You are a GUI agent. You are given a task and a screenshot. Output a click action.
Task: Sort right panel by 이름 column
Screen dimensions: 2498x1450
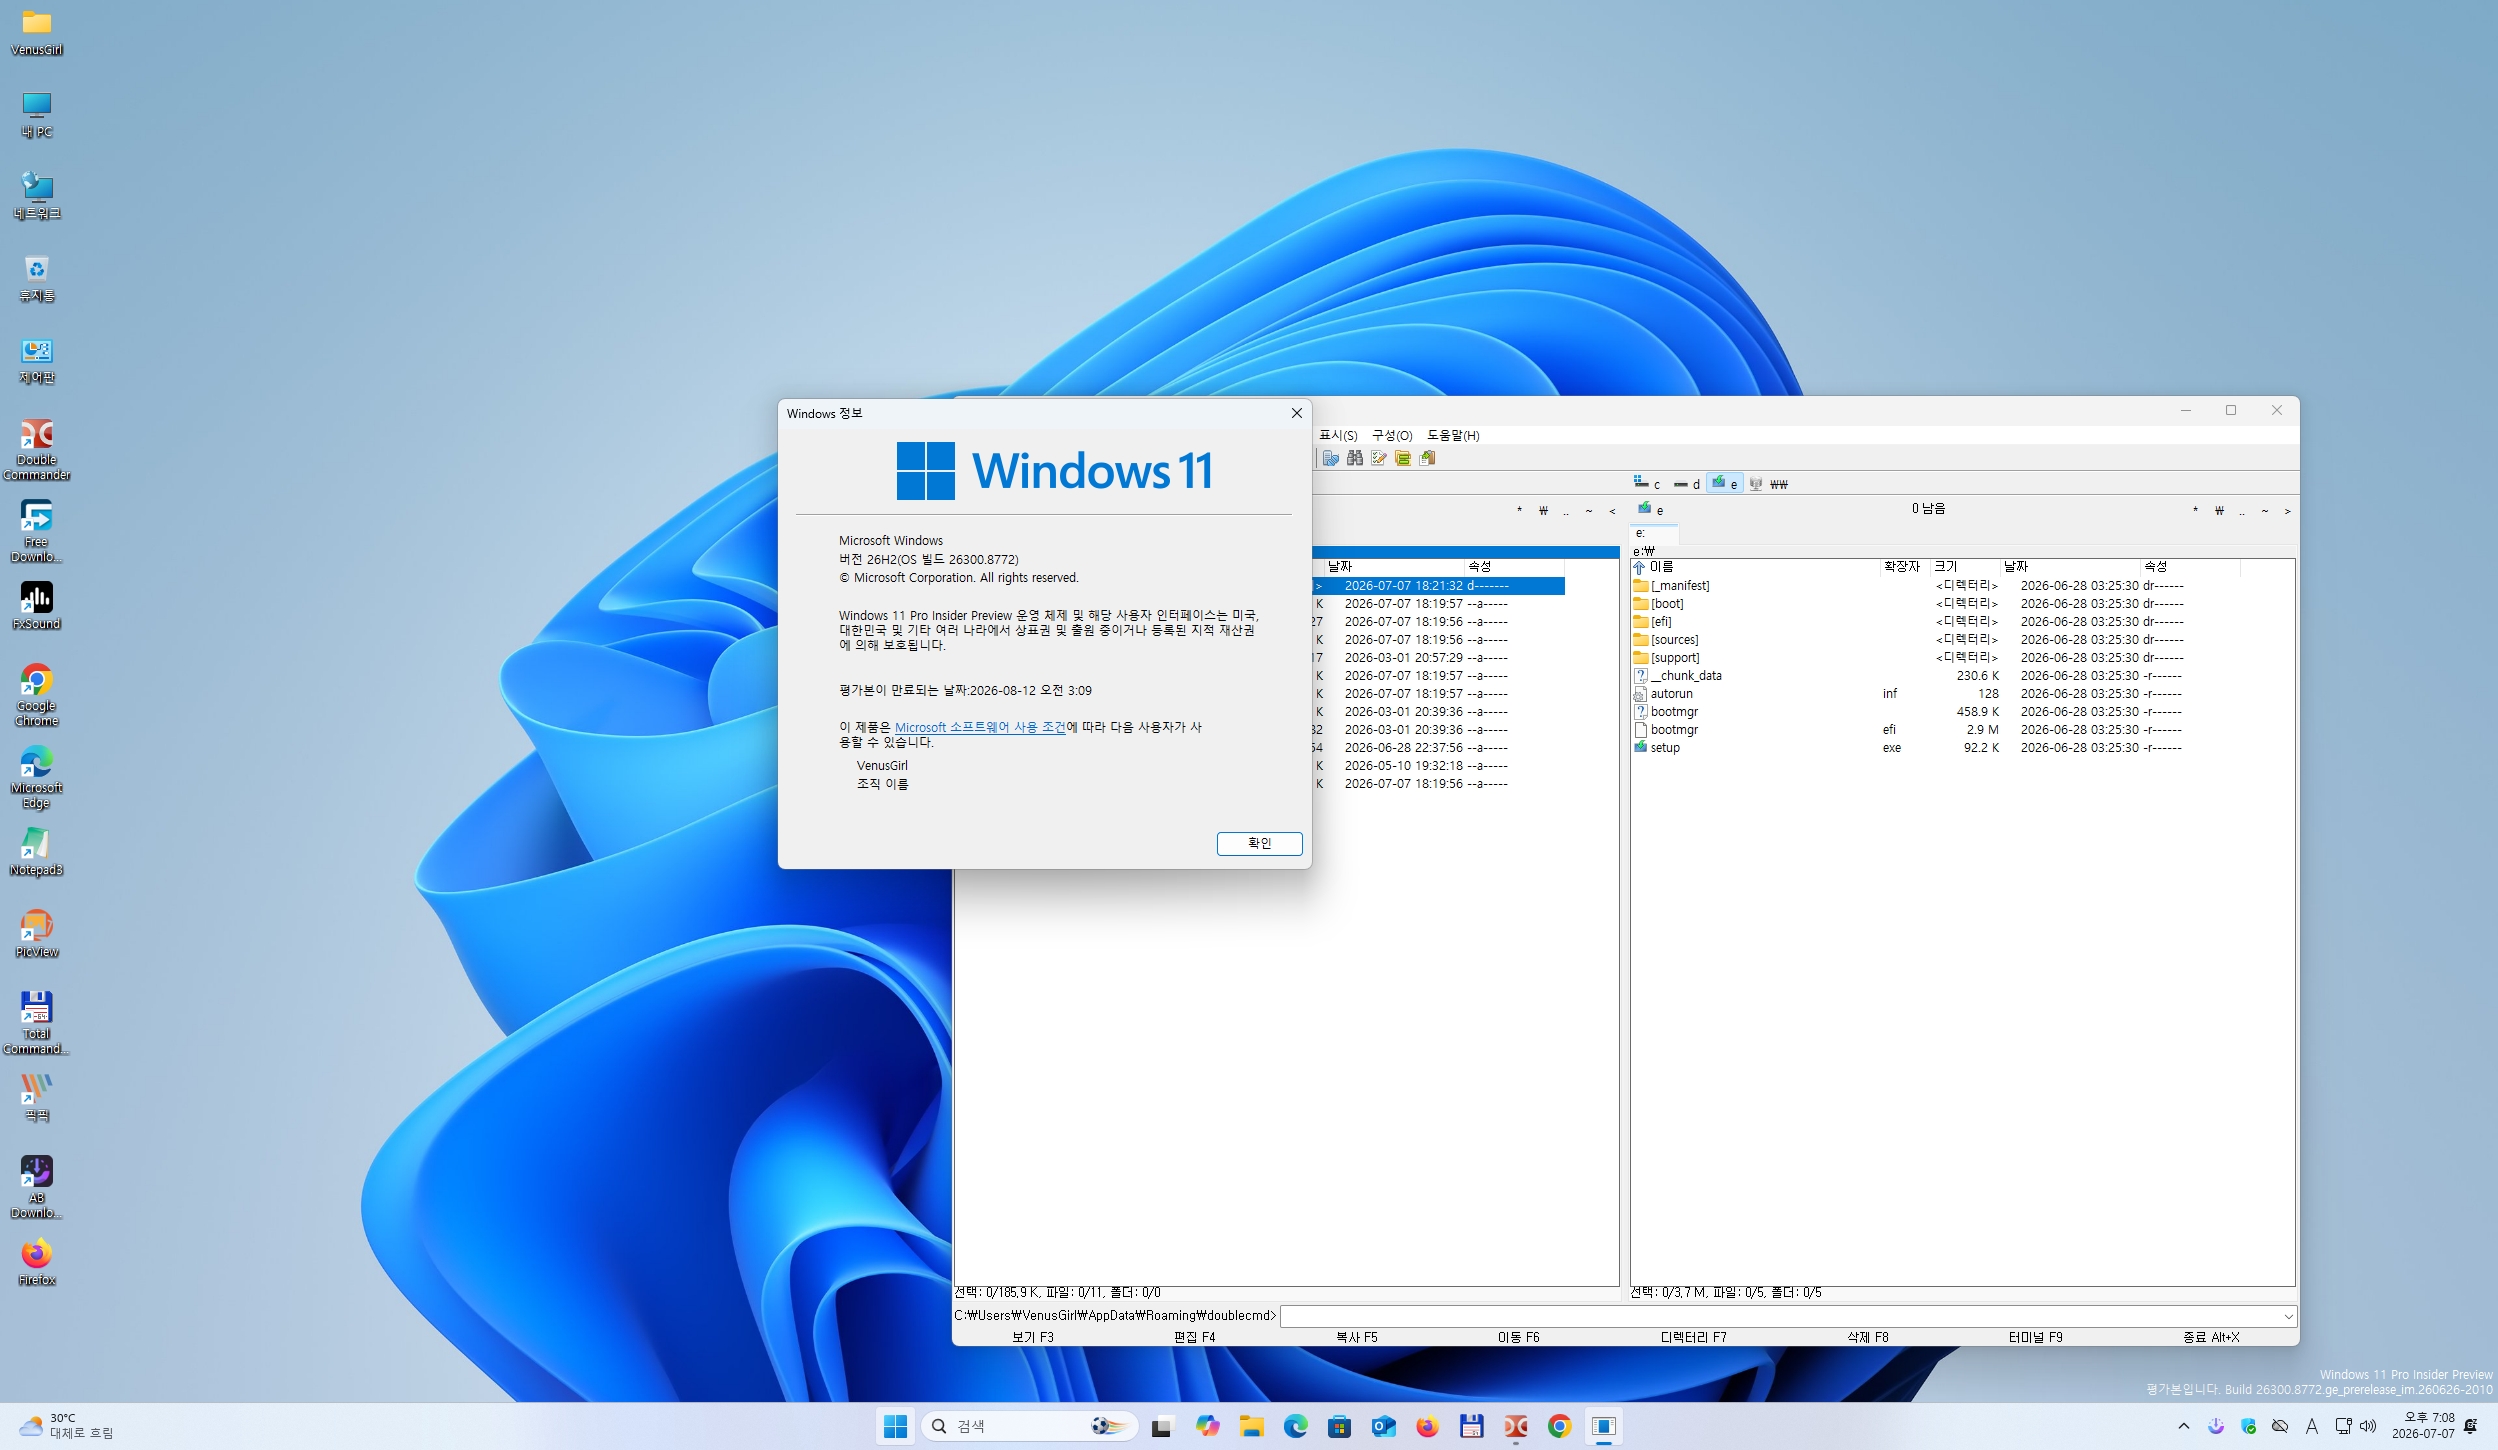[1756, 567]
